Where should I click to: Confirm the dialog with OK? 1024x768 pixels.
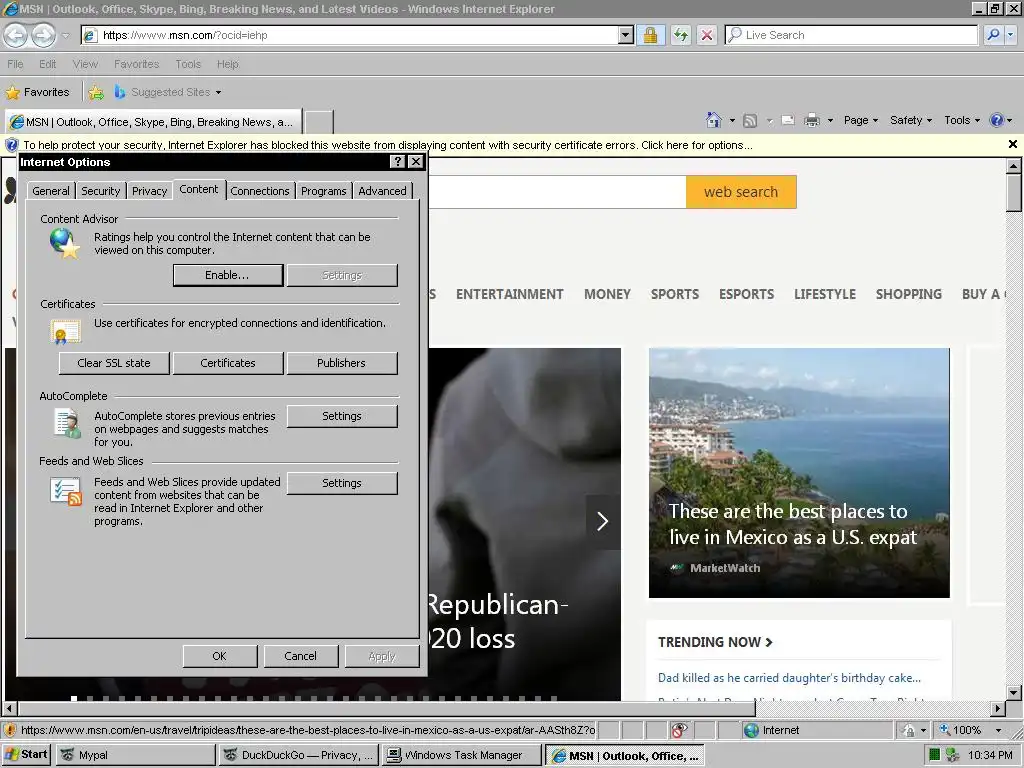(219, 656)
